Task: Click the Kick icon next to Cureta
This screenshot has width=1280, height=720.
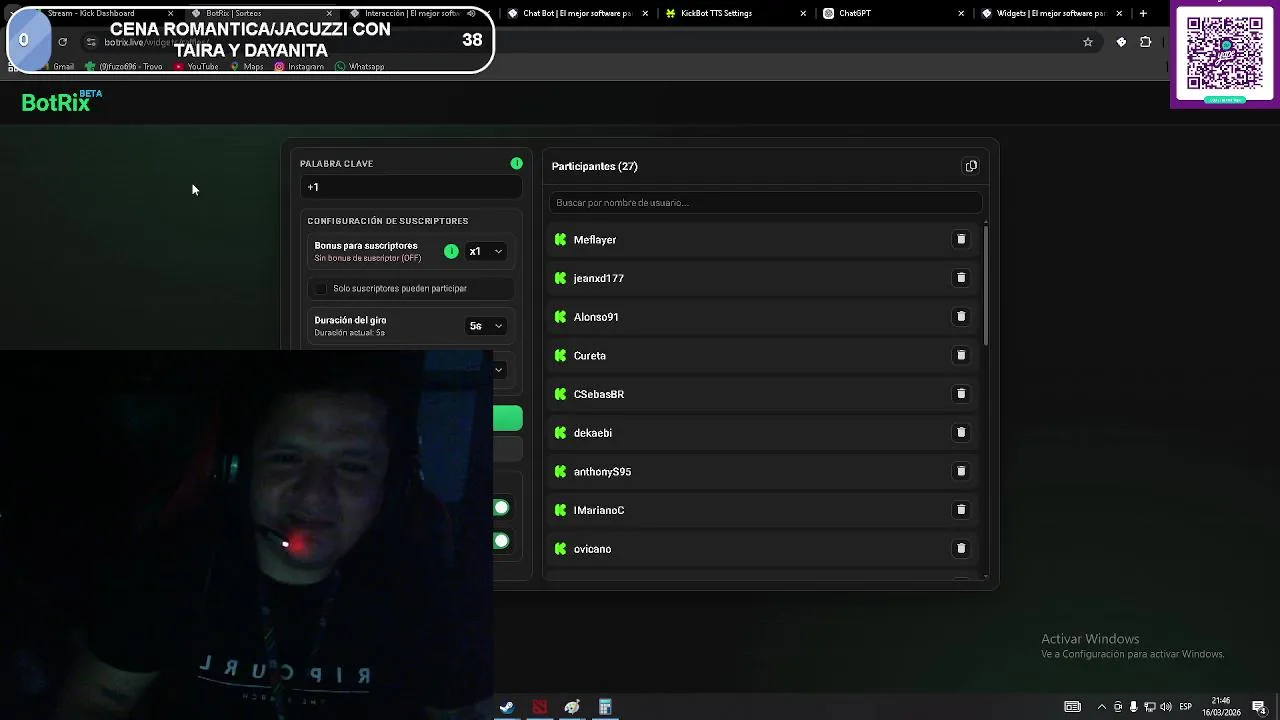Action: (560, 355)
